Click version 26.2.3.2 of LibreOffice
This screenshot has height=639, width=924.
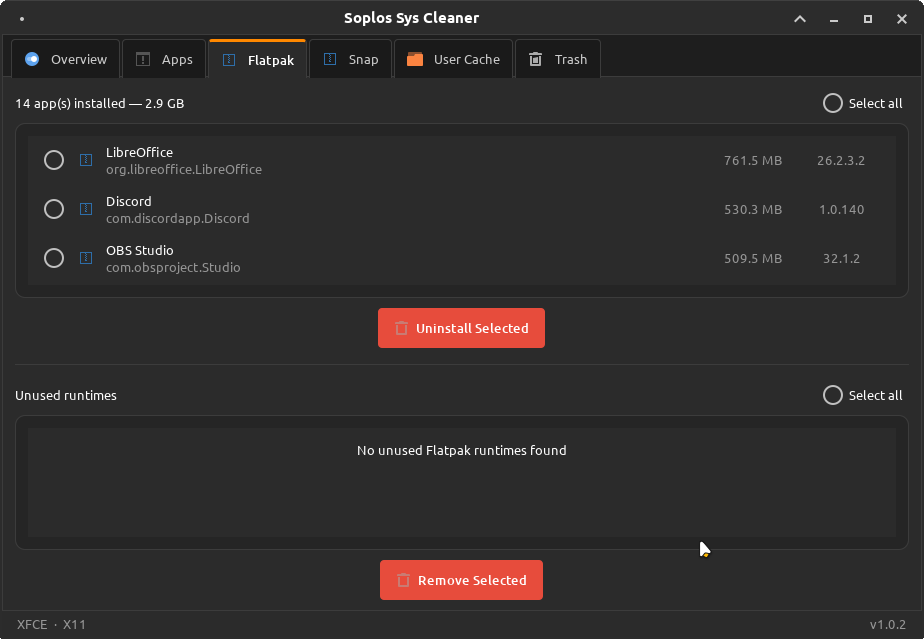point(841,160)
